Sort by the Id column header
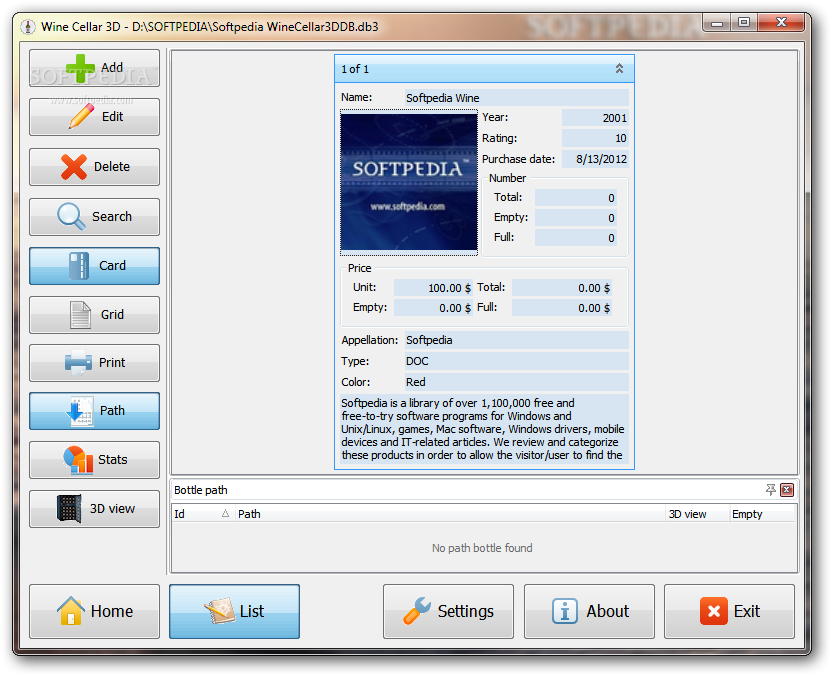832x676 pixels. [203, 514]
